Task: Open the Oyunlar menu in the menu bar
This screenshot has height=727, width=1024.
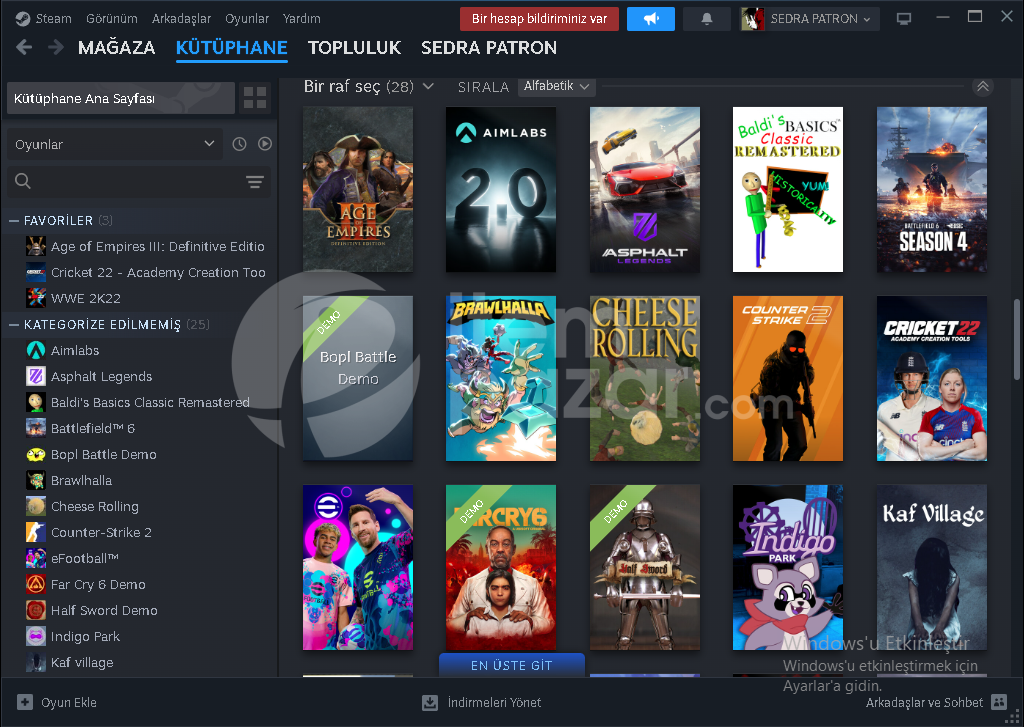Action: (247, 19)
